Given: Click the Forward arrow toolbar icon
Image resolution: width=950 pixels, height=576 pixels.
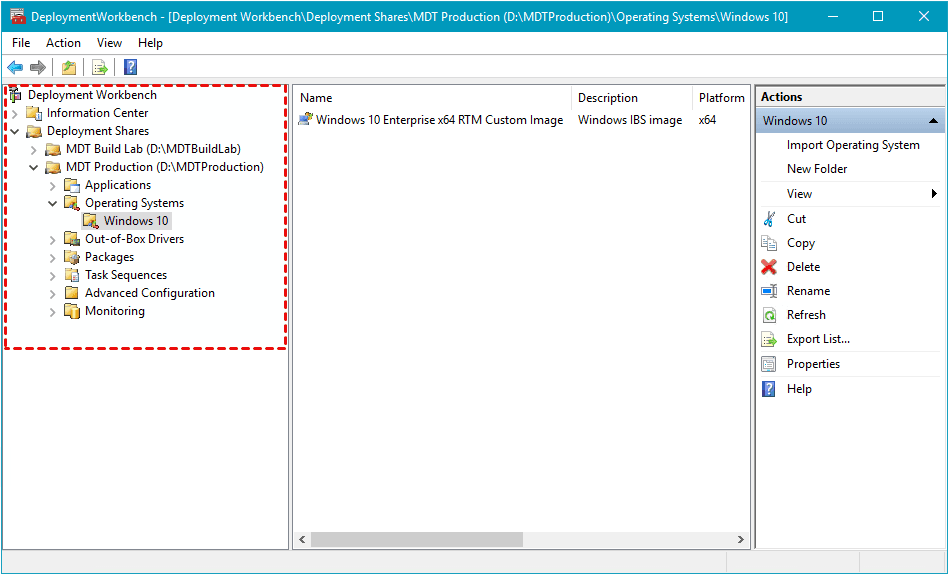Looking at the screenshot, I should (x=38, y=67).
